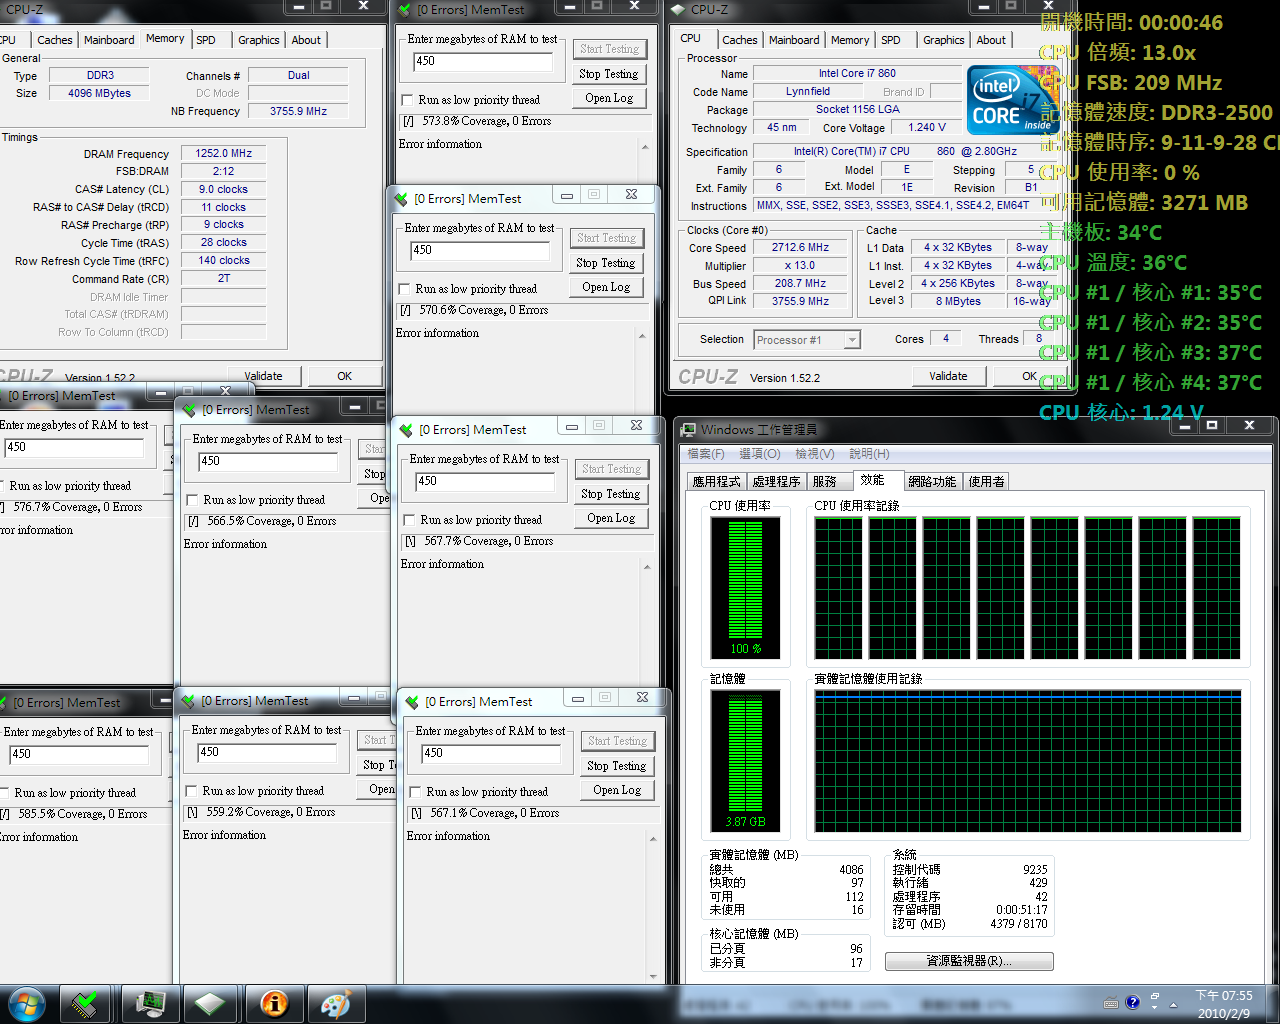Click scroll-up arrow in 567.7% error information
The image size is (1280, 1024).
click(x=647, y=567)
